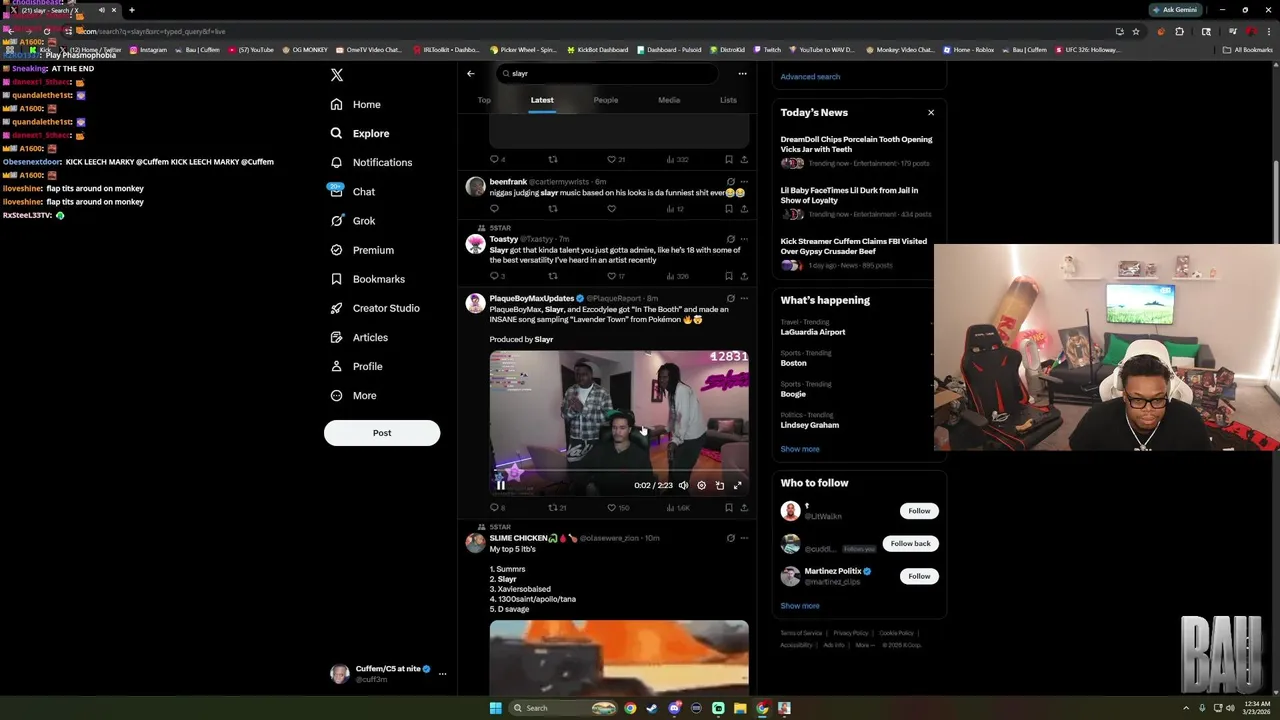Show more under What's happening
Image resolution: width=1280 pixels, height=720 pixels.
click(800, 449)
